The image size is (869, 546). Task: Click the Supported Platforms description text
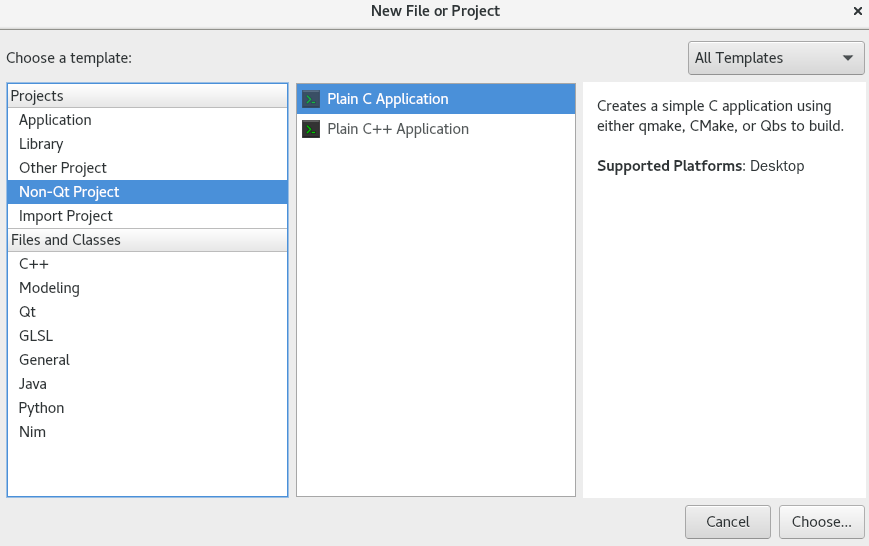701,166
